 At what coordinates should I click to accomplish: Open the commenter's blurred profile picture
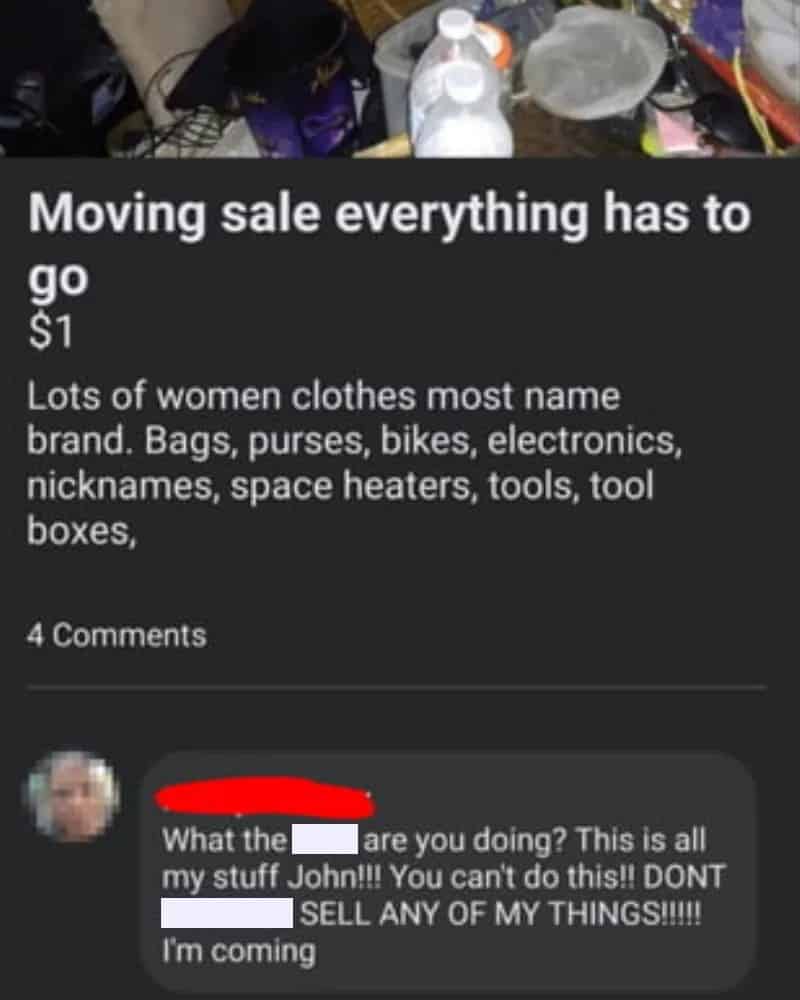pyautogui.click(x=73, y=797)
